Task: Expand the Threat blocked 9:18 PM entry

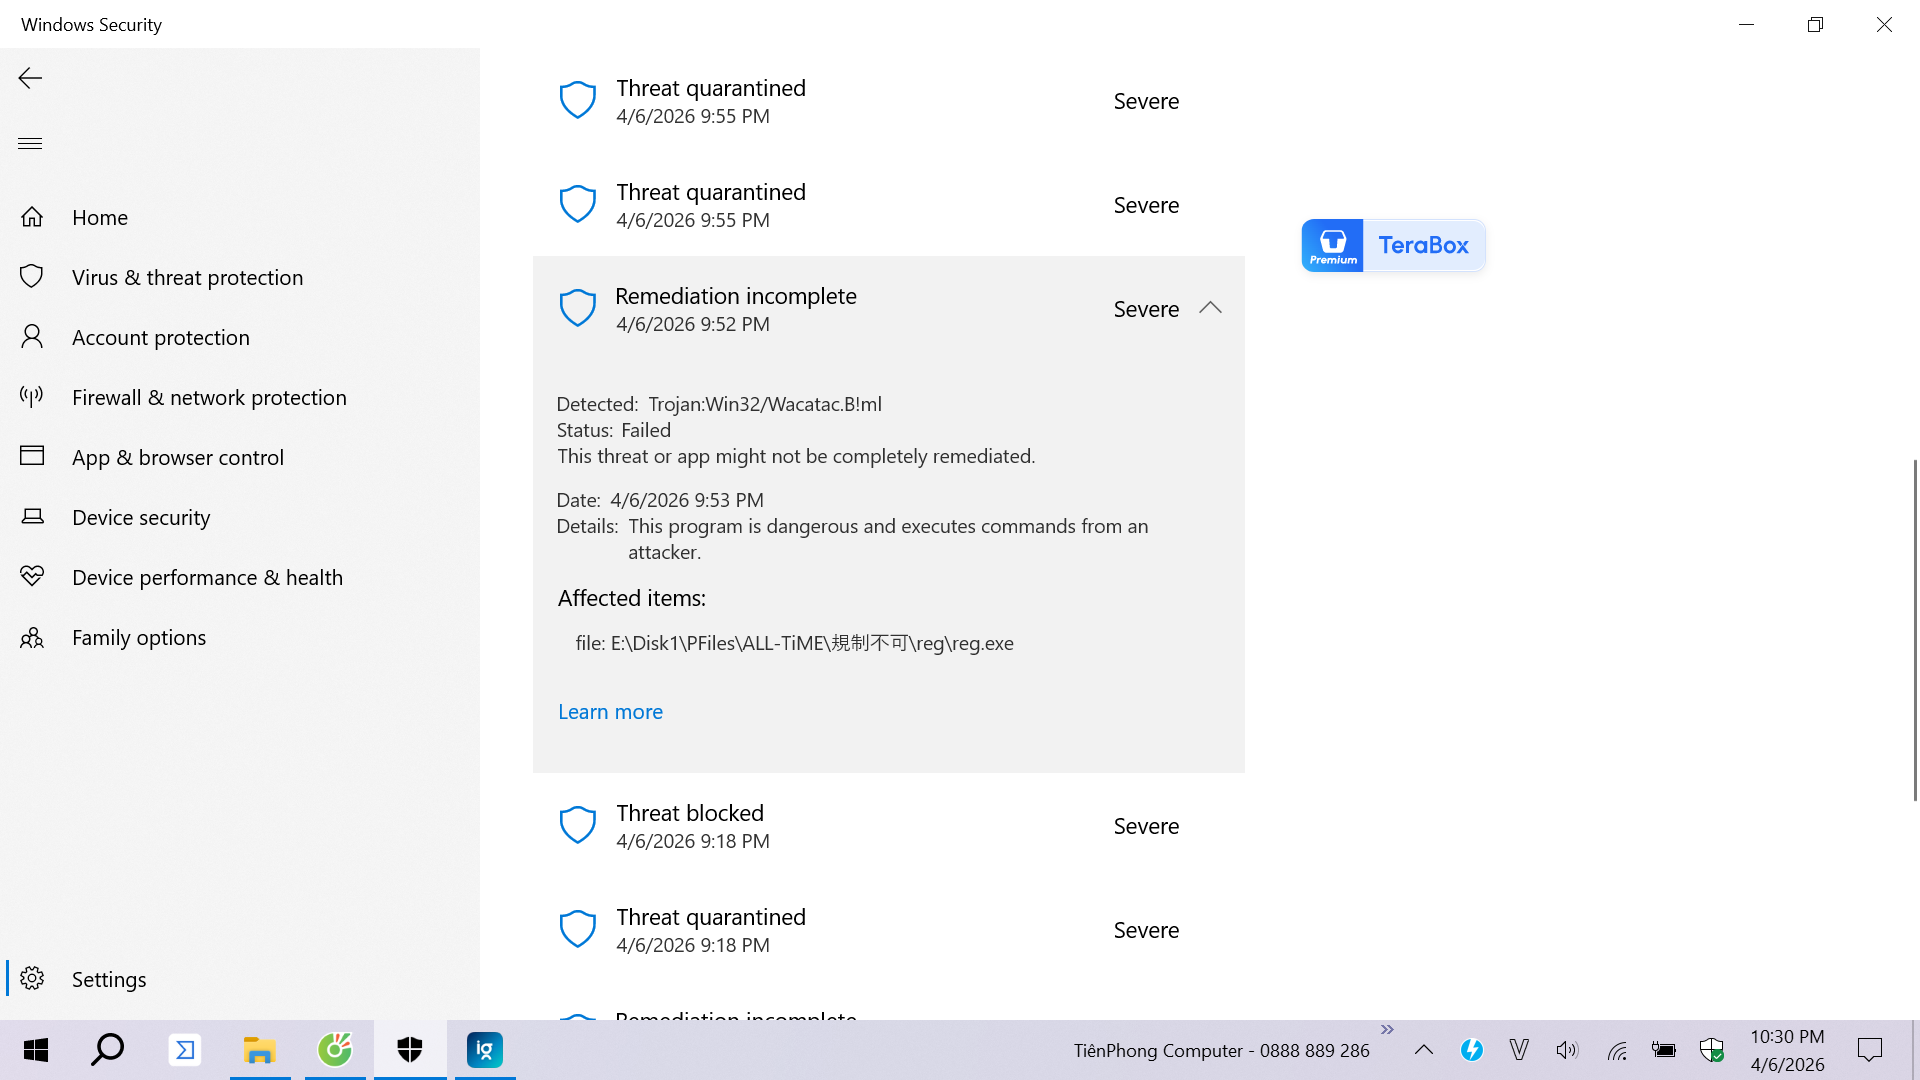Action: pyautogui.click(x=888, y=826)
